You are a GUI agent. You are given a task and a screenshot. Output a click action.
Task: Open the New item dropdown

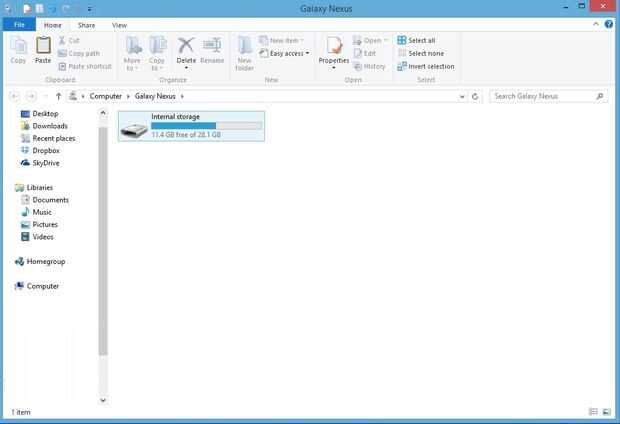(x=302, y=40)
